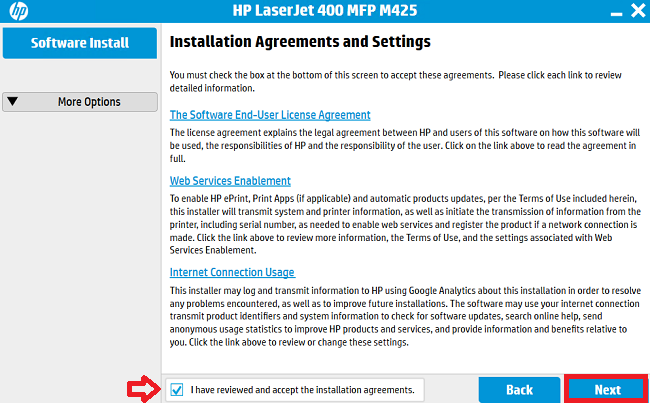Viewport: 650px width, 403px height.
Task: Click the Google Analytics description paragraph
Action: click(x=405, y=316)
